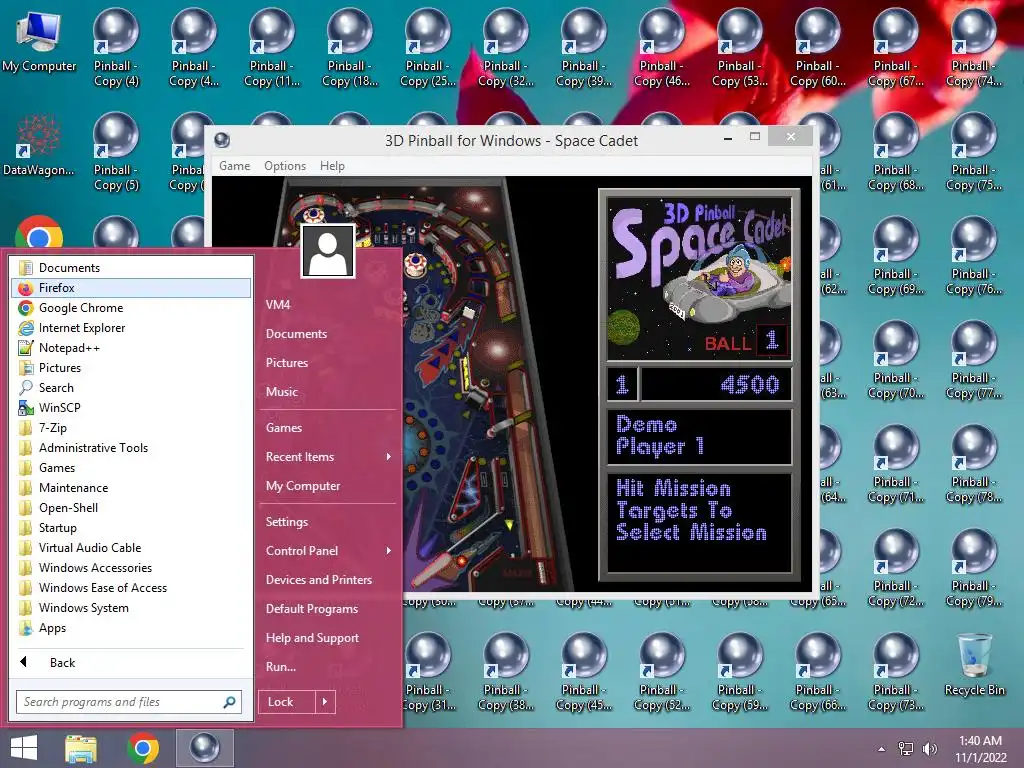
Task: Select the Pinball - Copy (73) desktop icon
Action: (x=895, y=671)
